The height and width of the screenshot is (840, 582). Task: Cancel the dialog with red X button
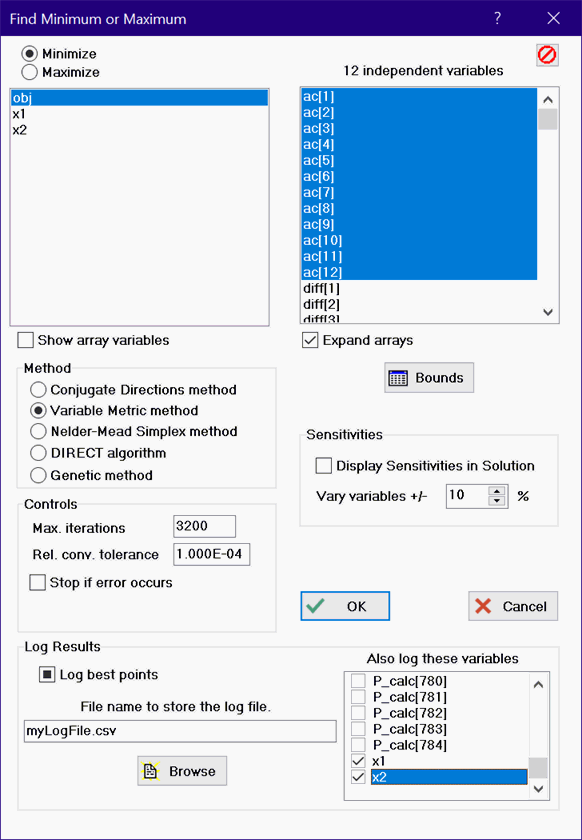tap(513, 606)
